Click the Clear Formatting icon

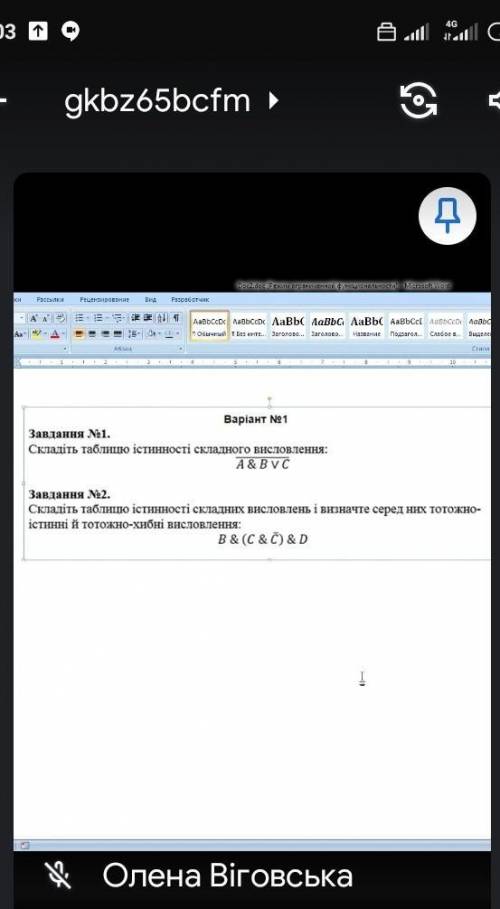pos(60,318)
